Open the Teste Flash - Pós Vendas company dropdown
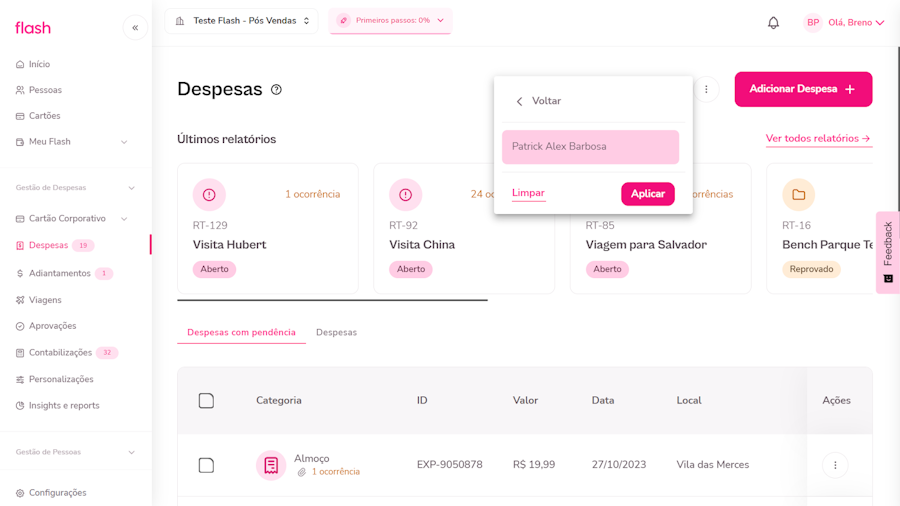Viewport: 900px width, 506px height. [x=241, y=20]
